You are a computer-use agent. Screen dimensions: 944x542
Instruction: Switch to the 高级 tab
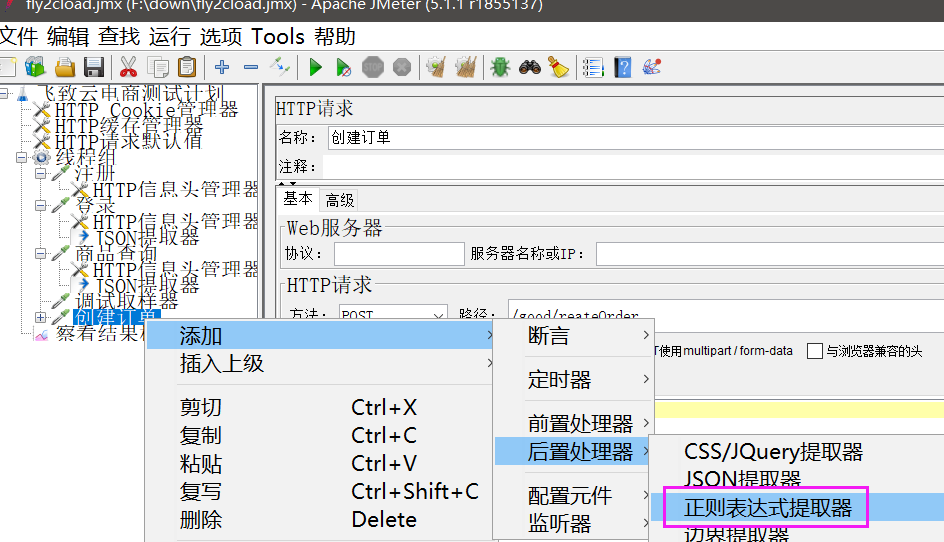[339, 200]
